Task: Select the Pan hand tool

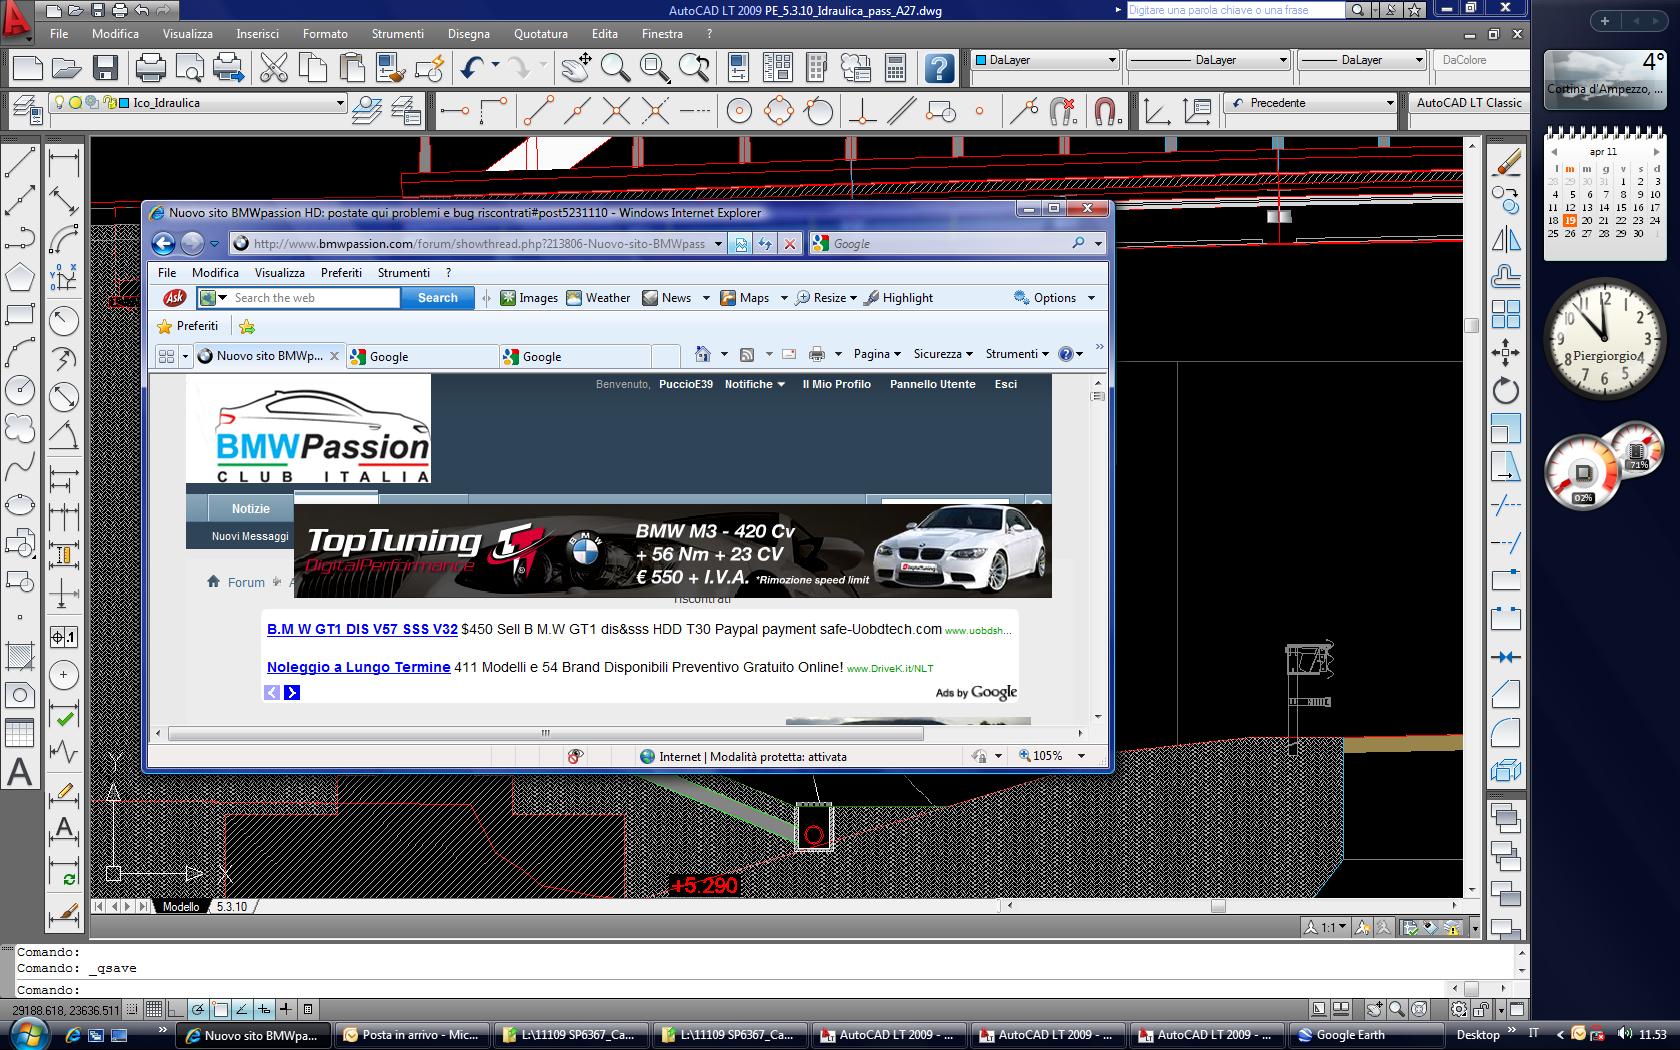Action: coord(575,68)
